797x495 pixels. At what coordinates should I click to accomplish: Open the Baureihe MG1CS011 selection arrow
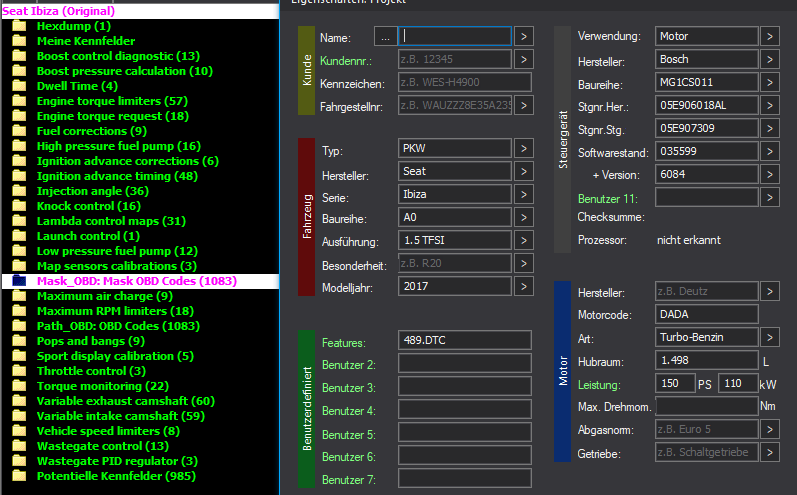pos(770,82)
